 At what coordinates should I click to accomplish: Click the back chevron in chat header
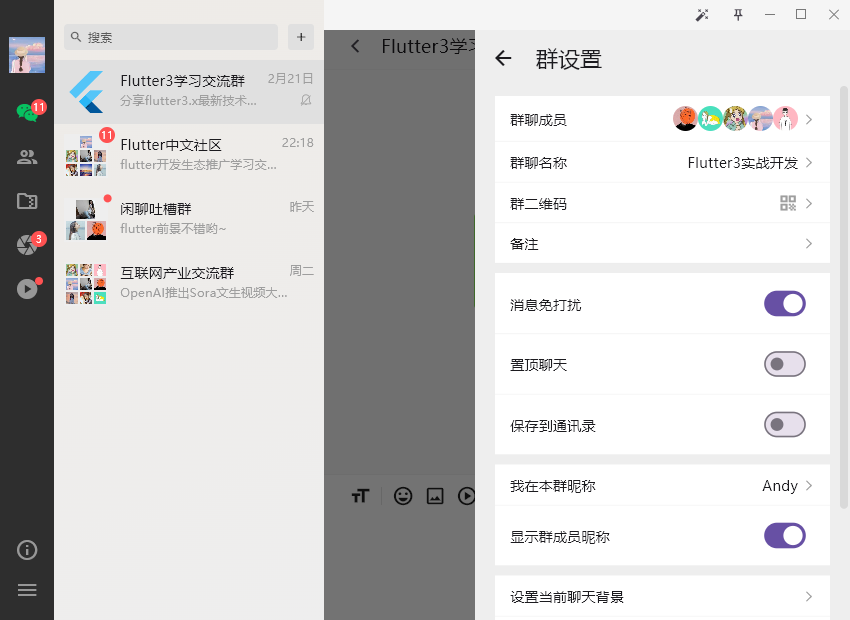tap(356, 46)
